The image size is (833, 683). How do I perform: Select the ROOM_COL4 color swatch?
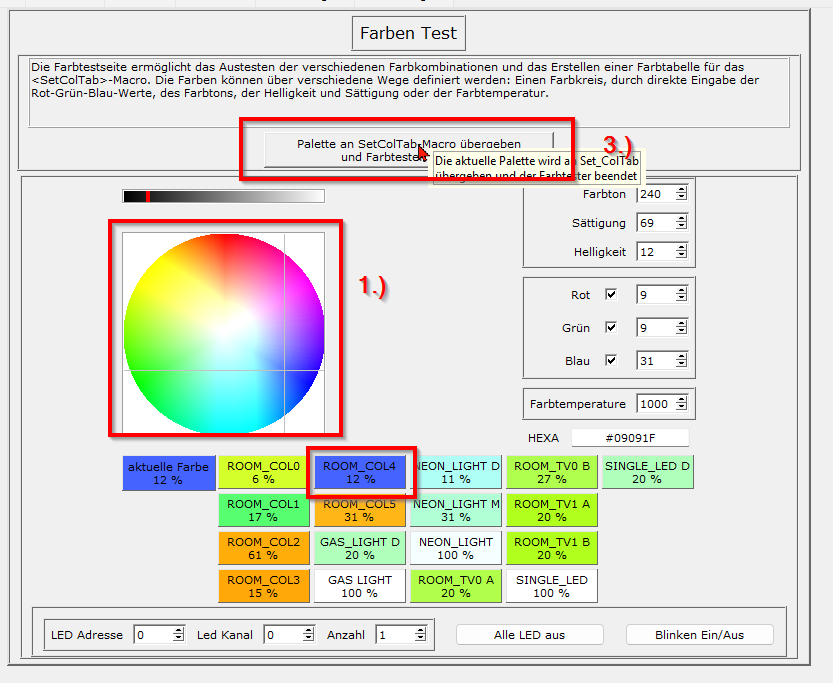[361, 472]
